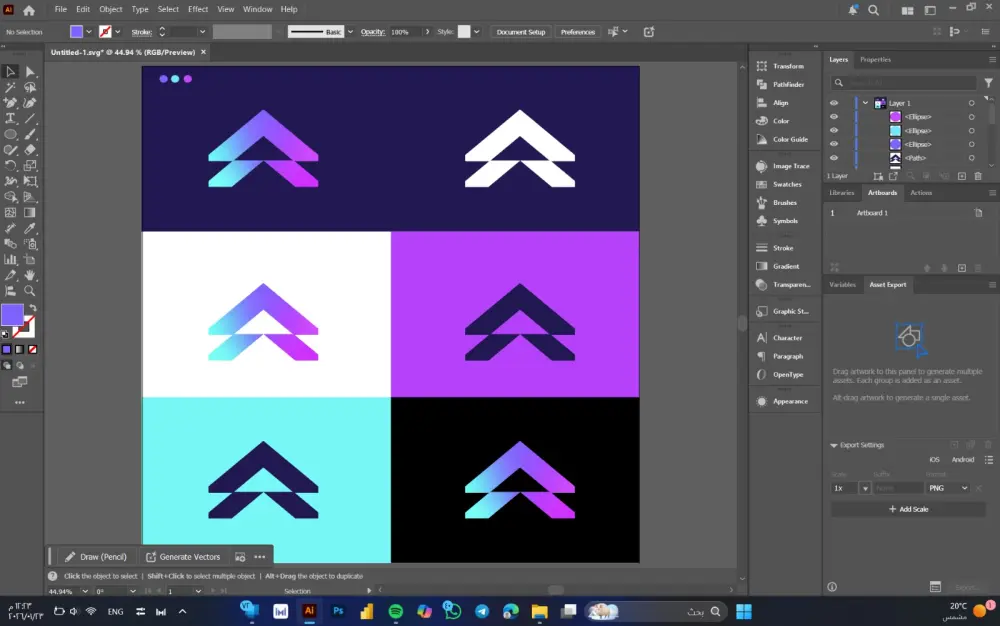Select the Selection tool in the toolbar
This screenshot has width=1000, height=626.
tap(11, 71)
